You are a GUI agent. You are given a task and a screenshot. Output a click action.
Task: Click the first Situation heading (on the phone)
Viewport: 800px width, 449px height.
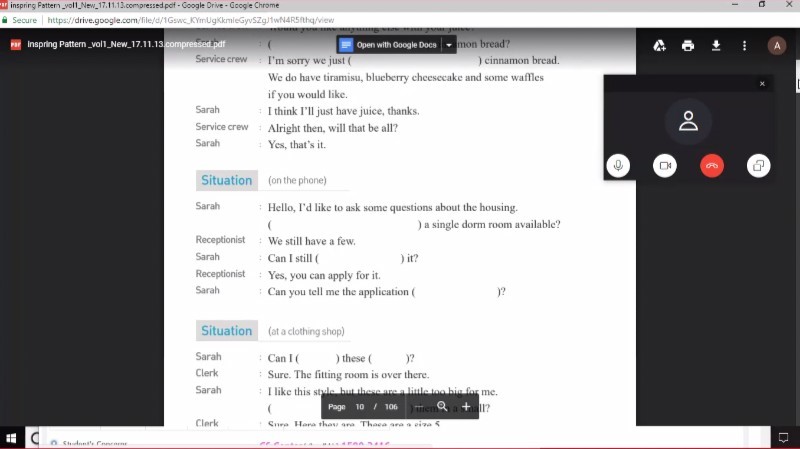click(x=227, y=180)
